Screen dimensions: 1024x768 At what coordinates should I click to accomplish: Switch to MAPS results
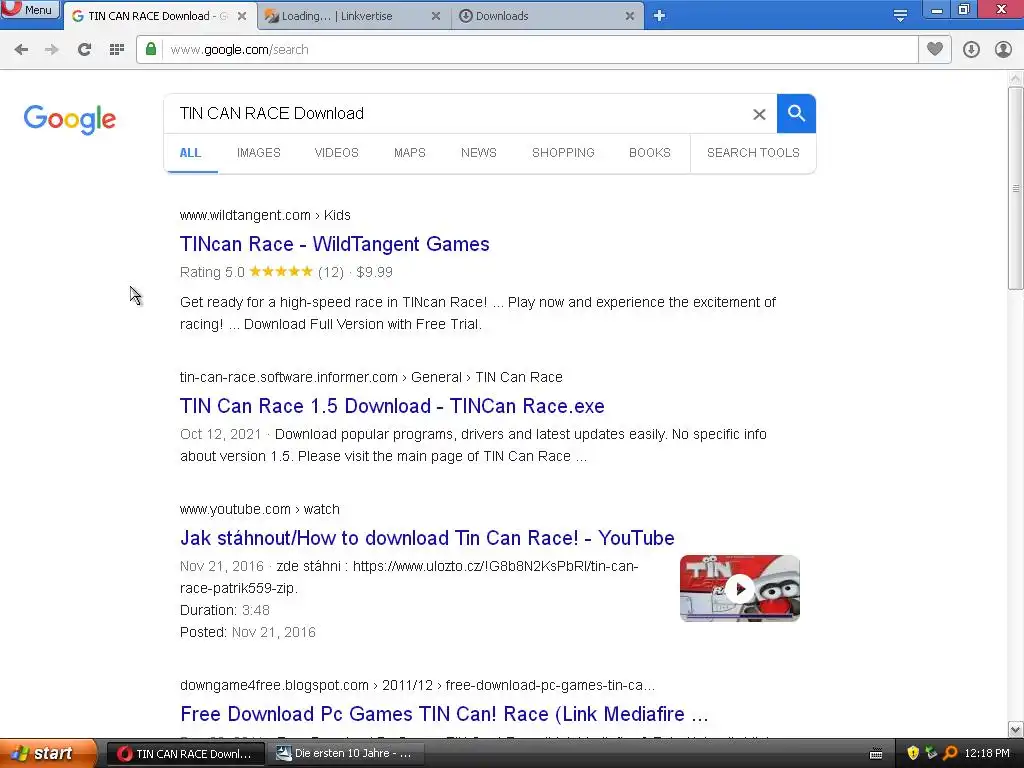coord(409,153)
